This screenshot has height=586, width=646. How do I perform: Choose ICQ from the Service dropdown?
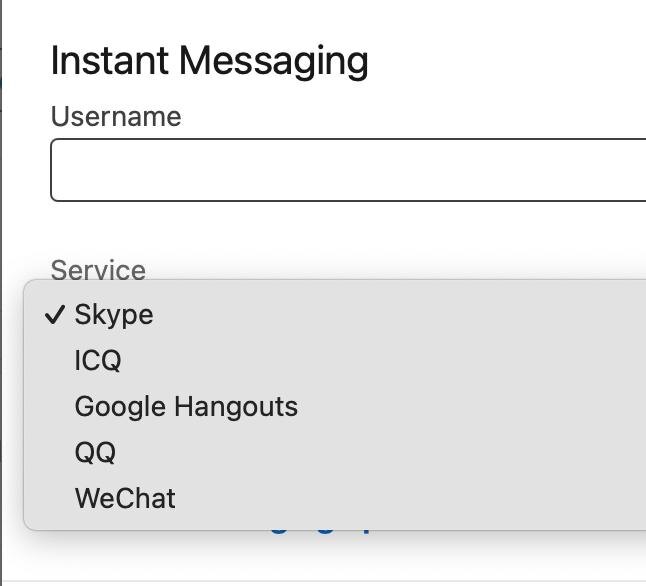tap(98, 361)
